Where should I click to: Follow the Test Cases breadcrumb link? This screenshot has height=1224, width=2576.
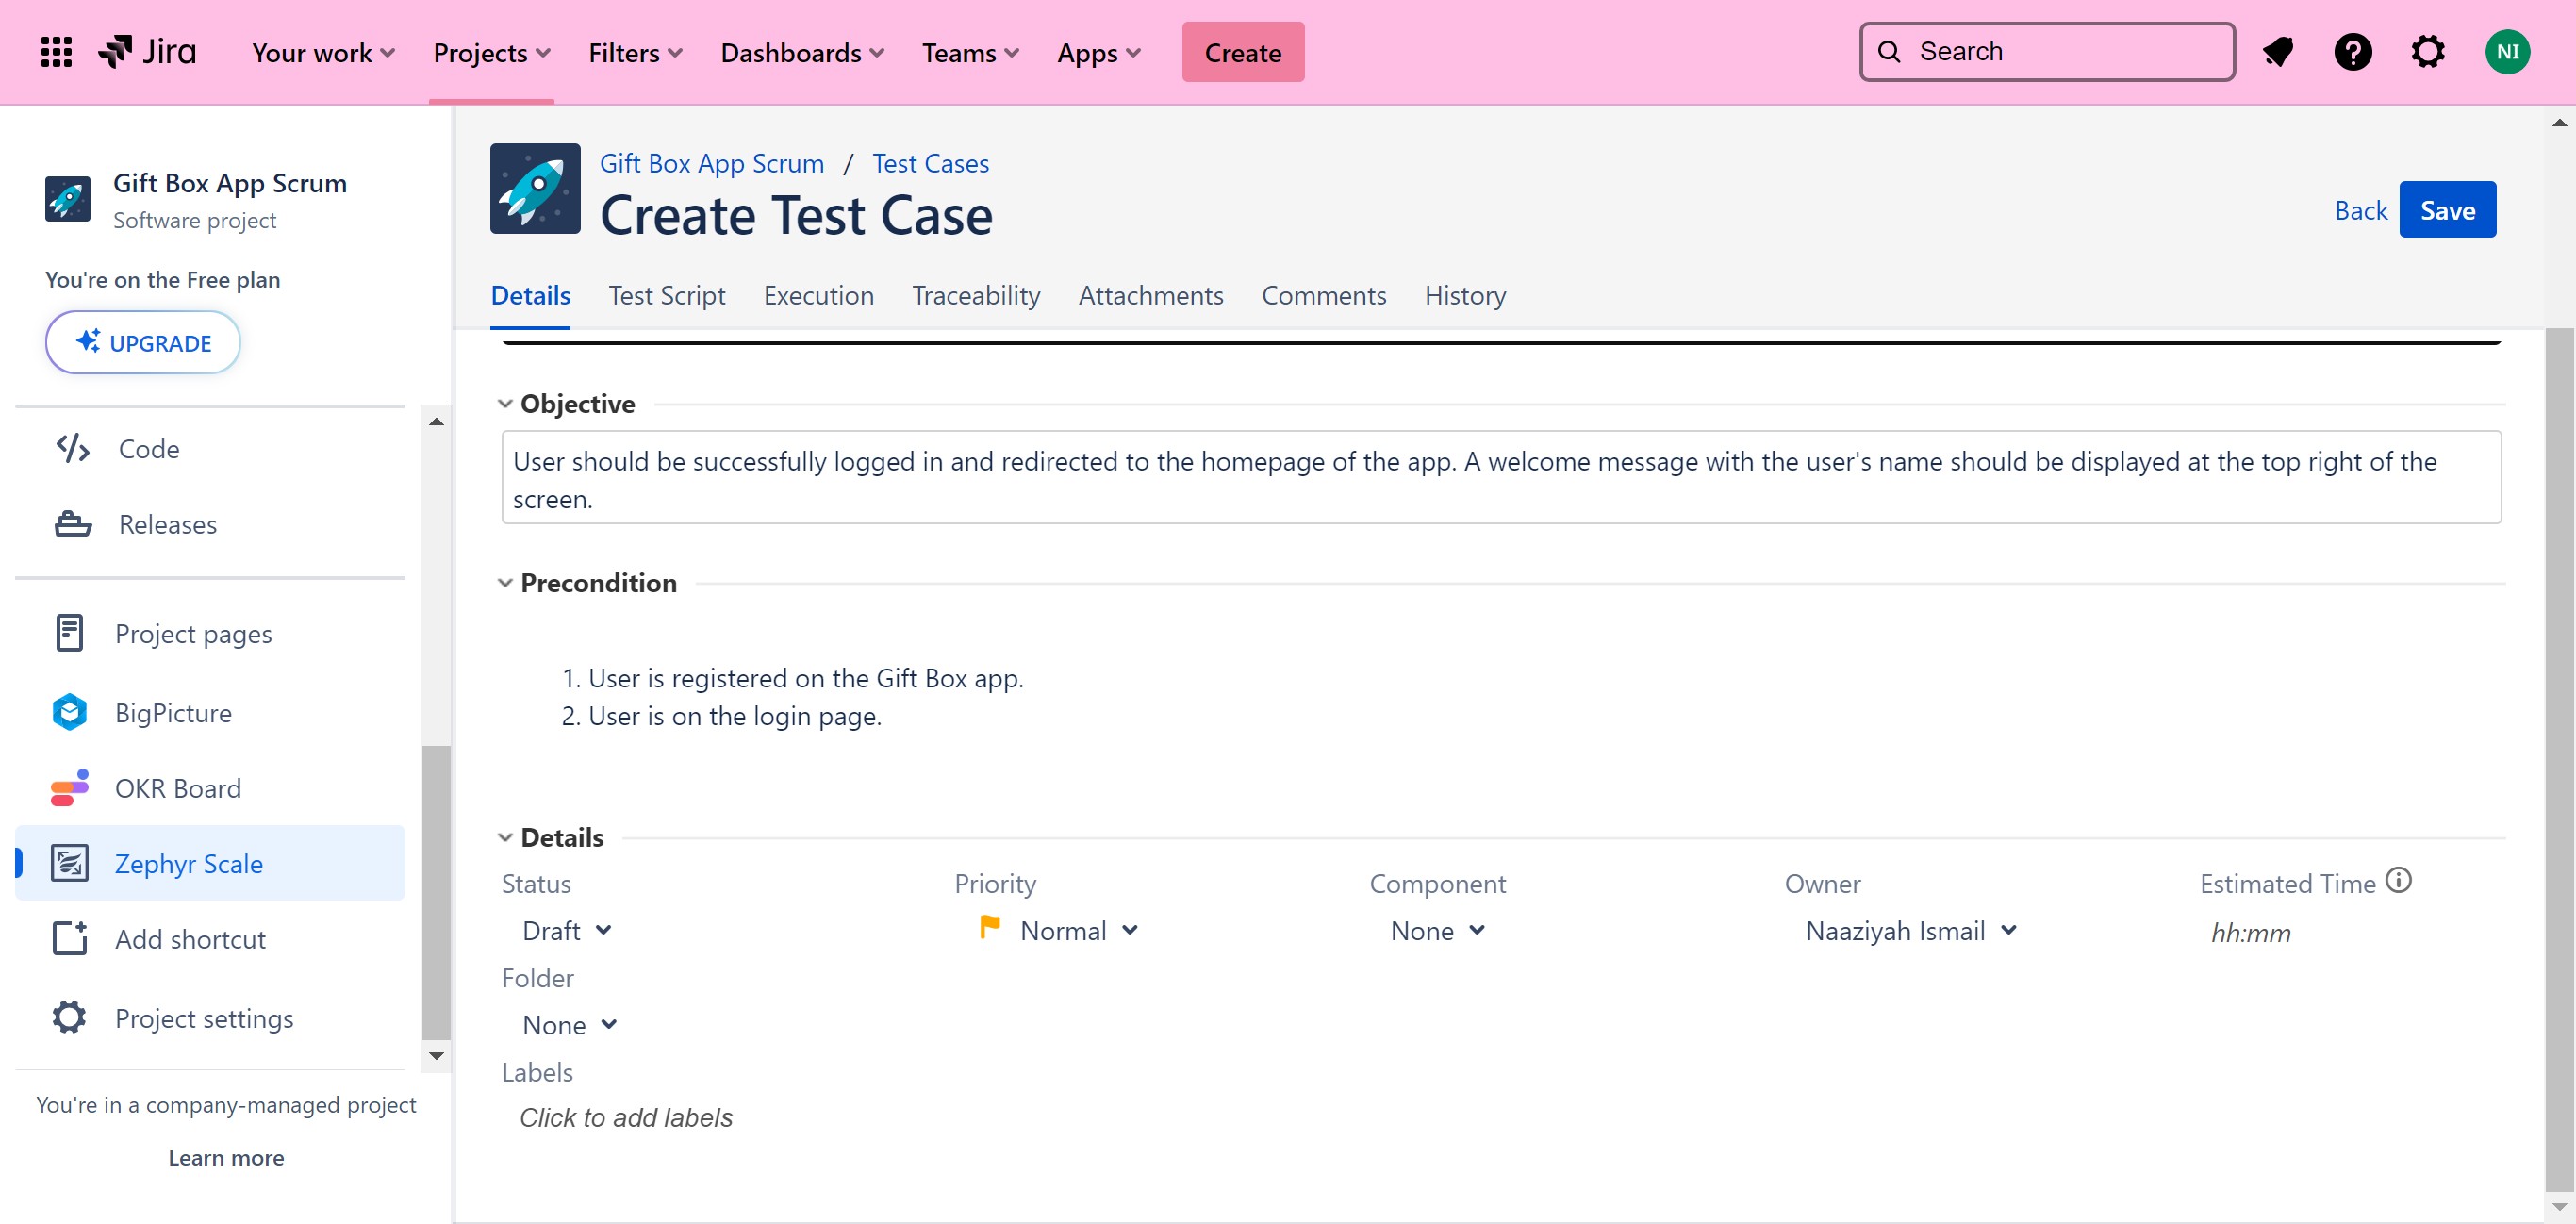coord(930,164)
